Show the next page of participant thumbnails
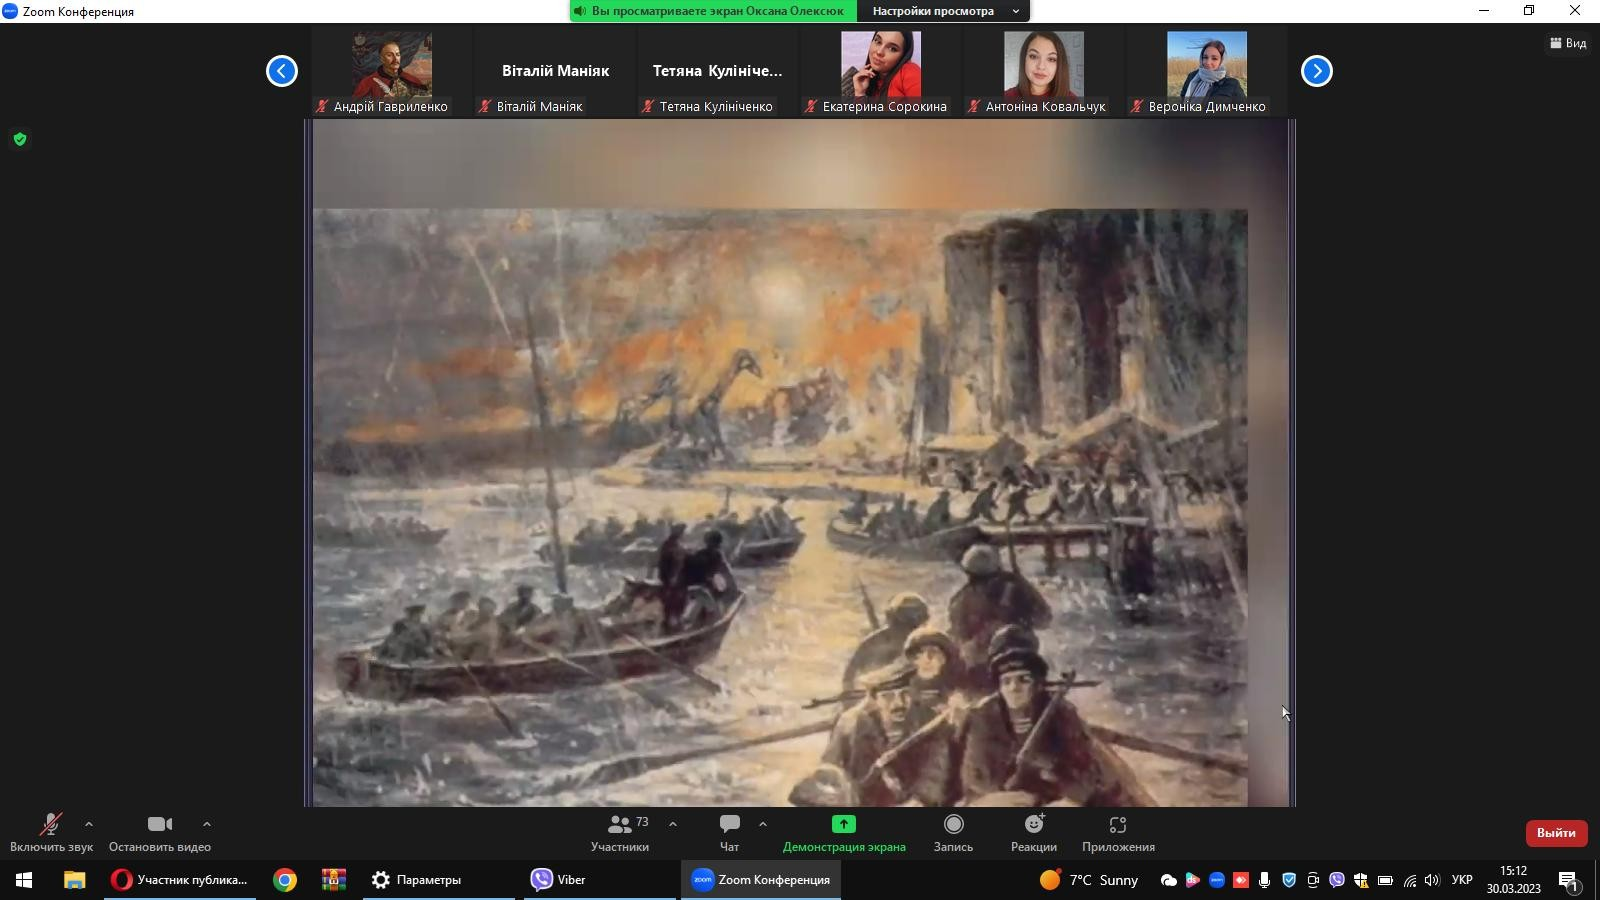 click(x=1317, y=71)
